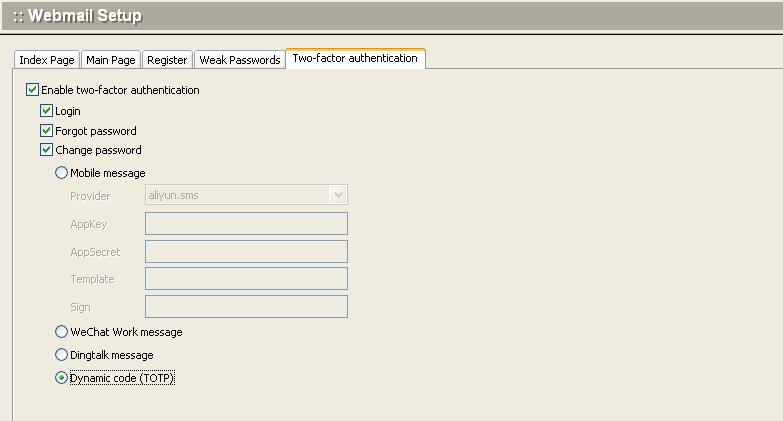Screen dimensions: 783x421
Task: Click the AppSecret text field
Action: 246,252
